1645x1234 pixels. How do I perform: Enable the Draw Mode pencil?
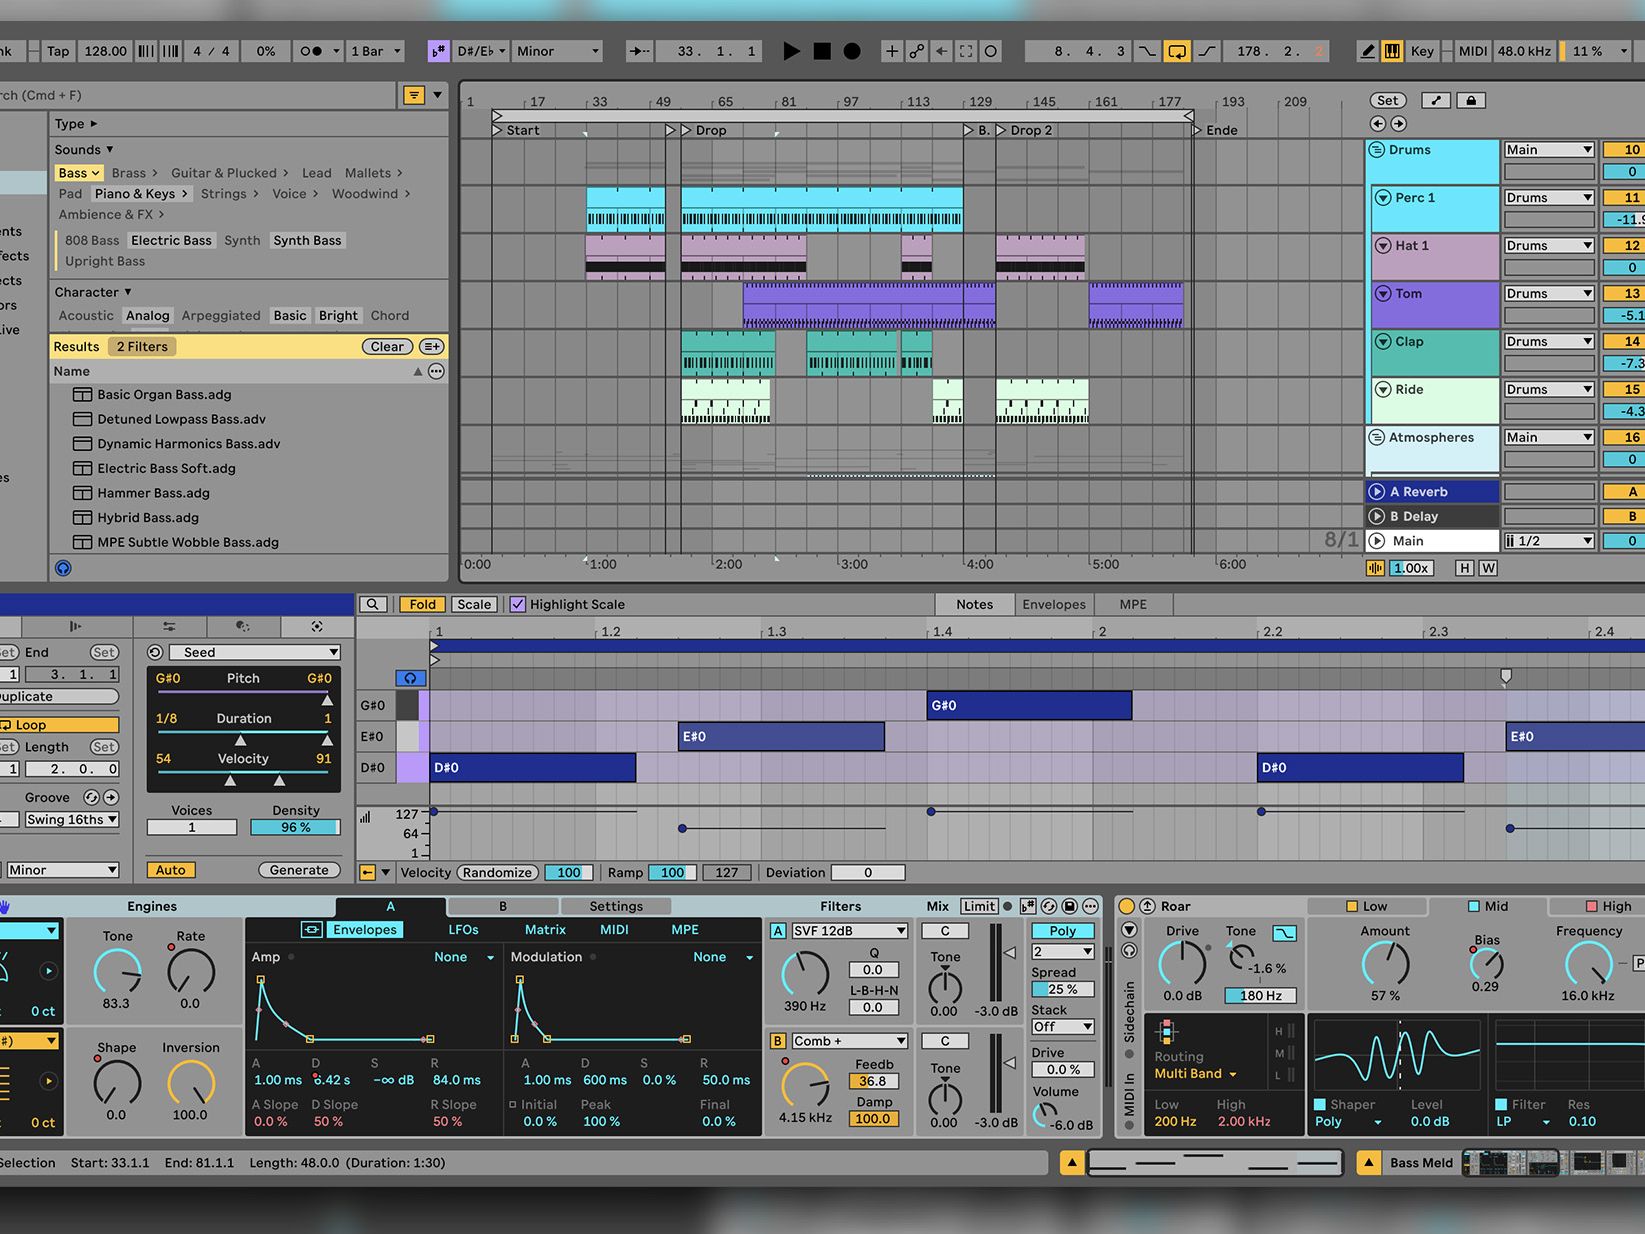(1367, 51)
